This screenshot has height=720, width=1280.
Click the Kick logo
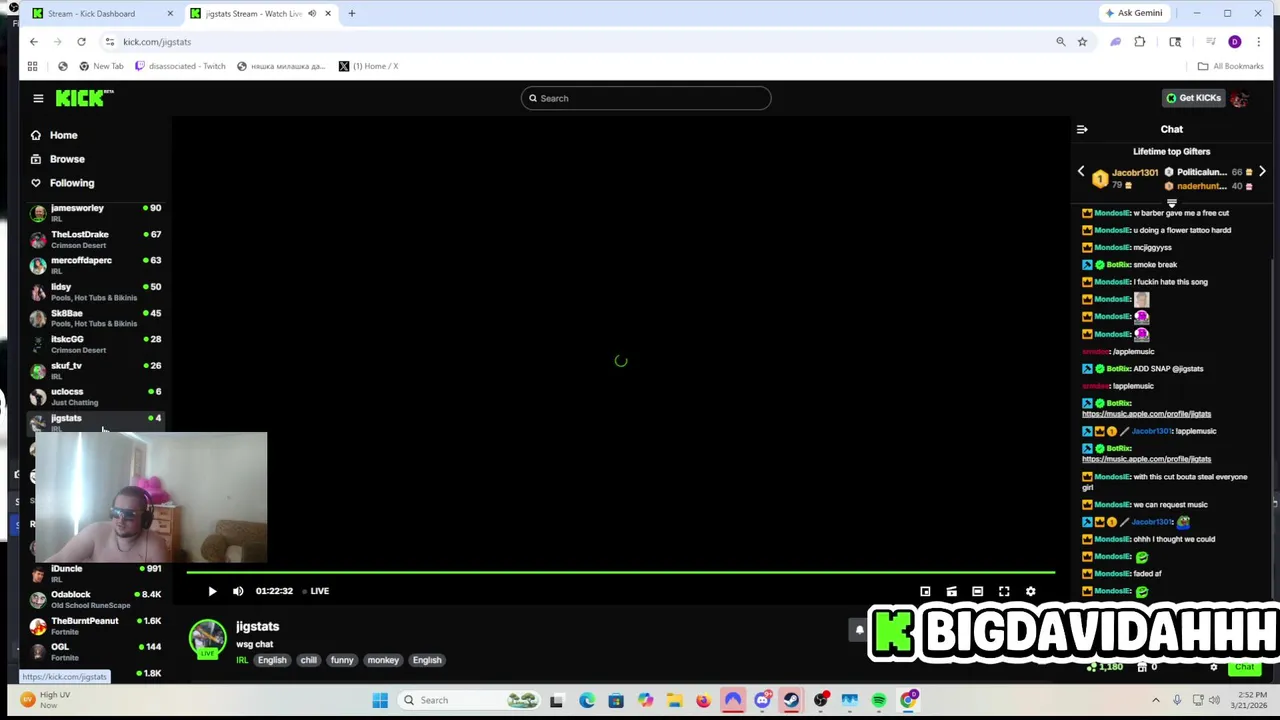(x=84, y=98)
